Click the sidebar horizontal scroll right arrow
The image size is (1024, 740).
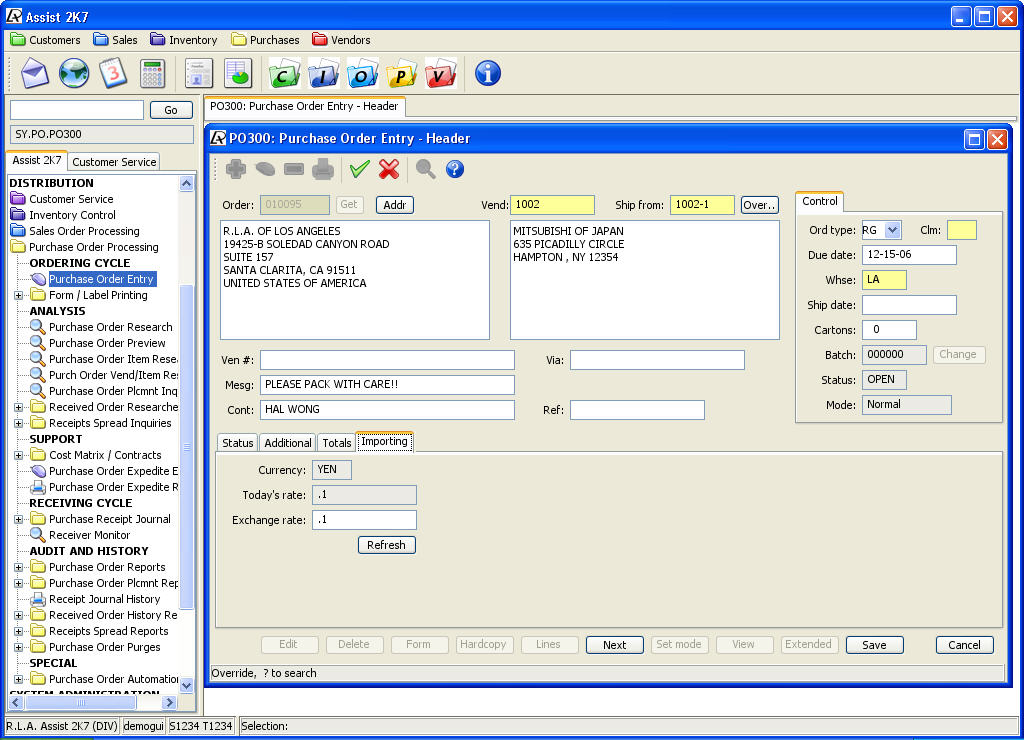tap(169, 703)
